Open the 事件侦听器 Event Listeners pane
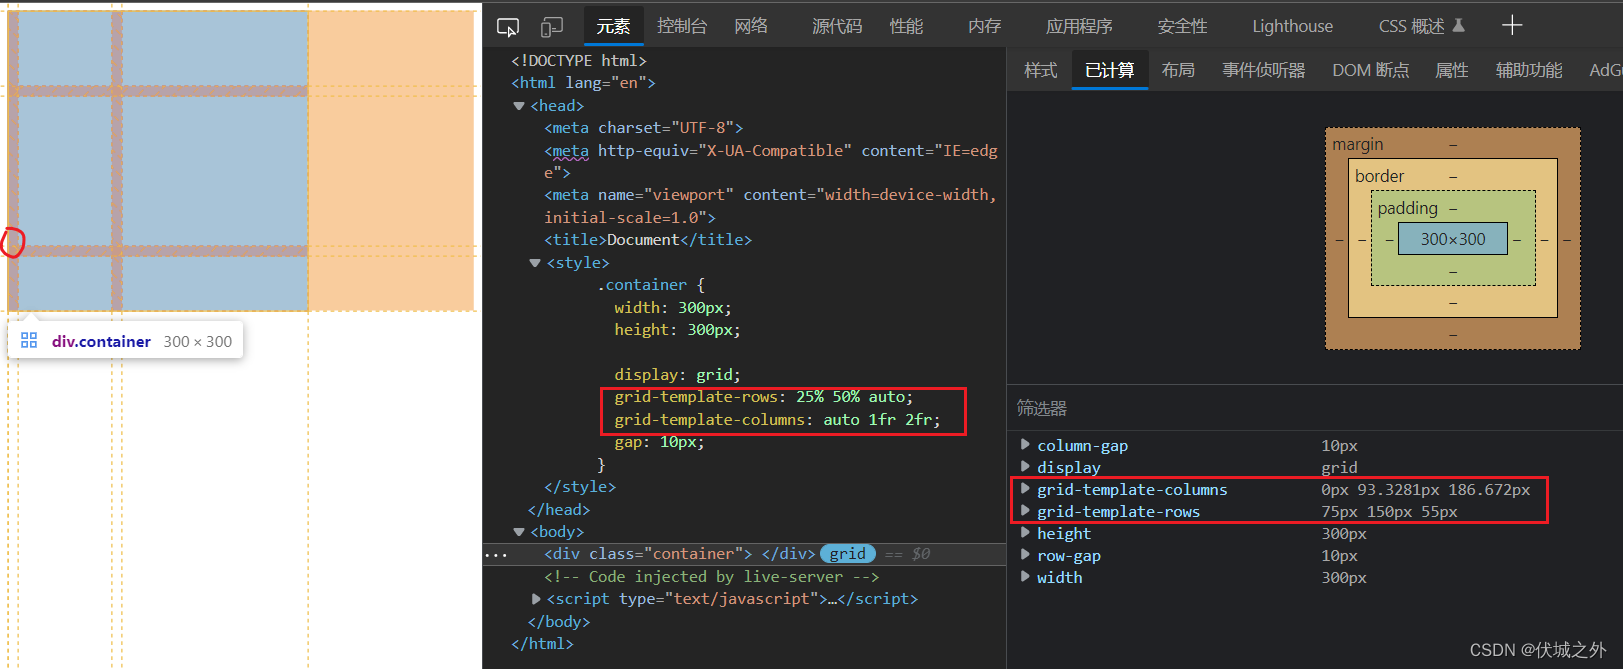Viewport: 1623px width, 669px height. coord(1264,70)
